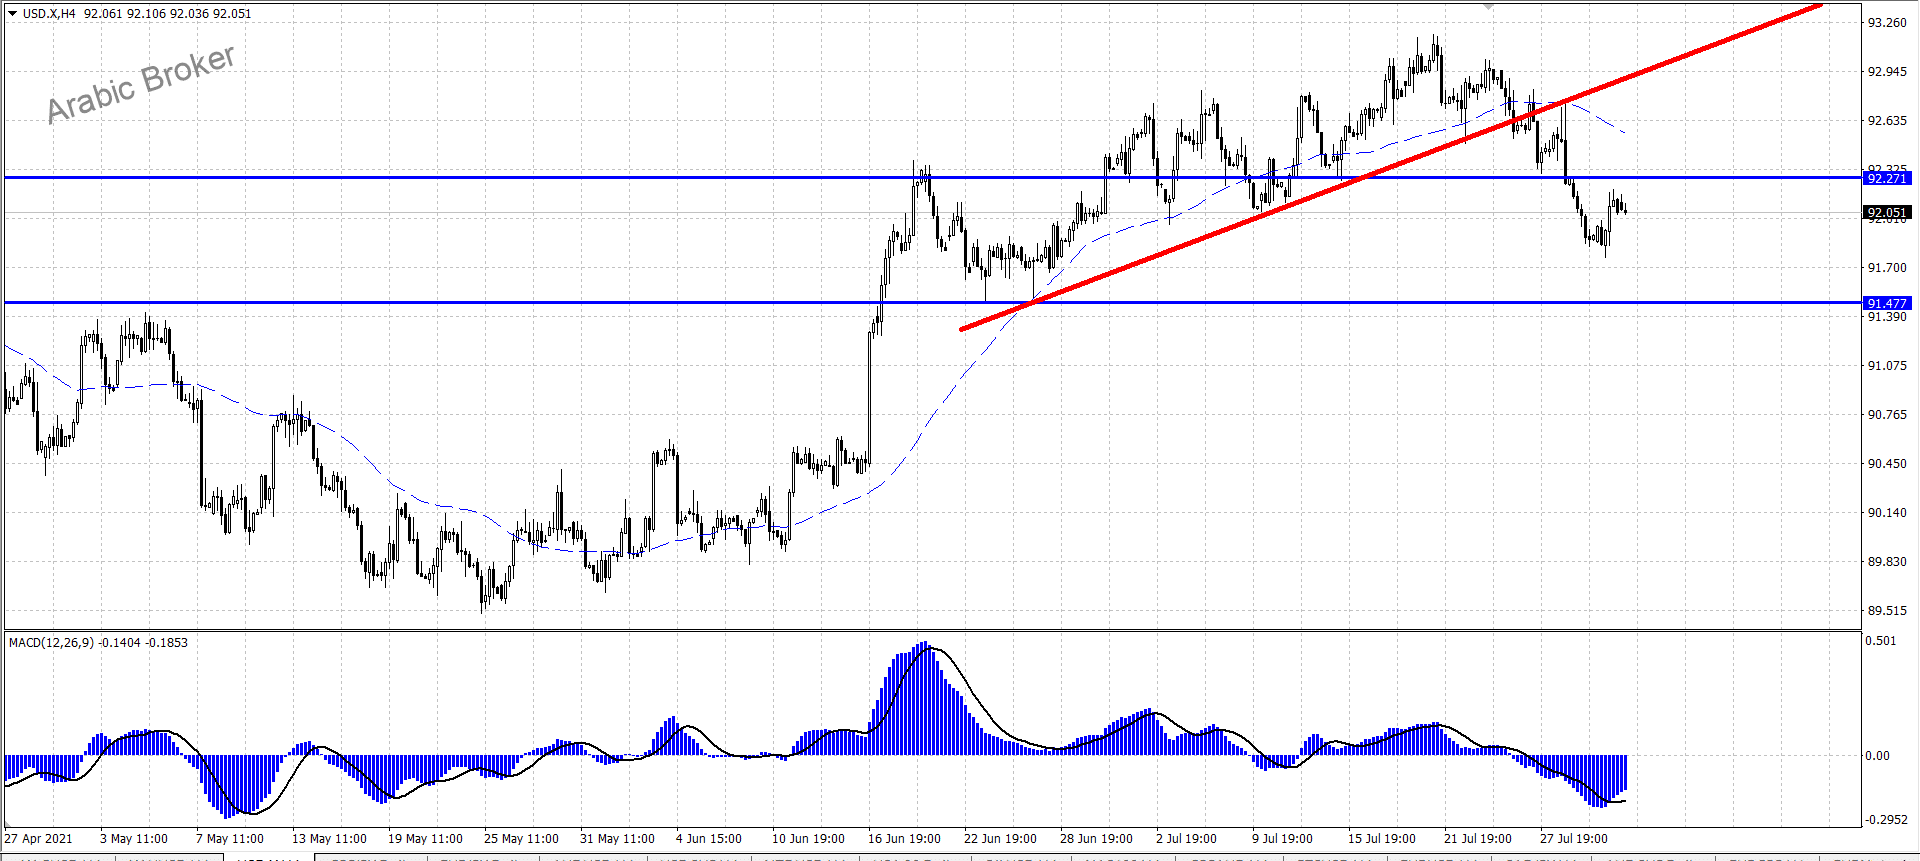Click the 89.515 price axis label
1920x861 pixels.
pos(1887,611)
